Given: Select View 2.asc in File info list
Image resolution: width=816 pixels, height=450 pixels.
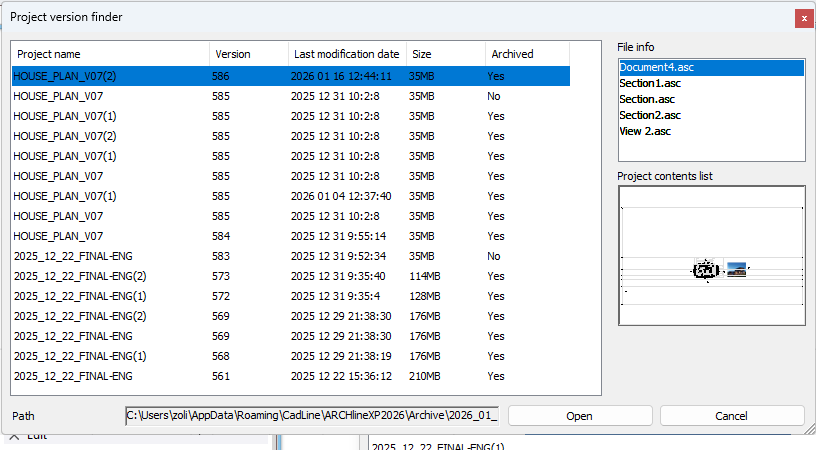Looking at the screenshot, I should 645,132.
